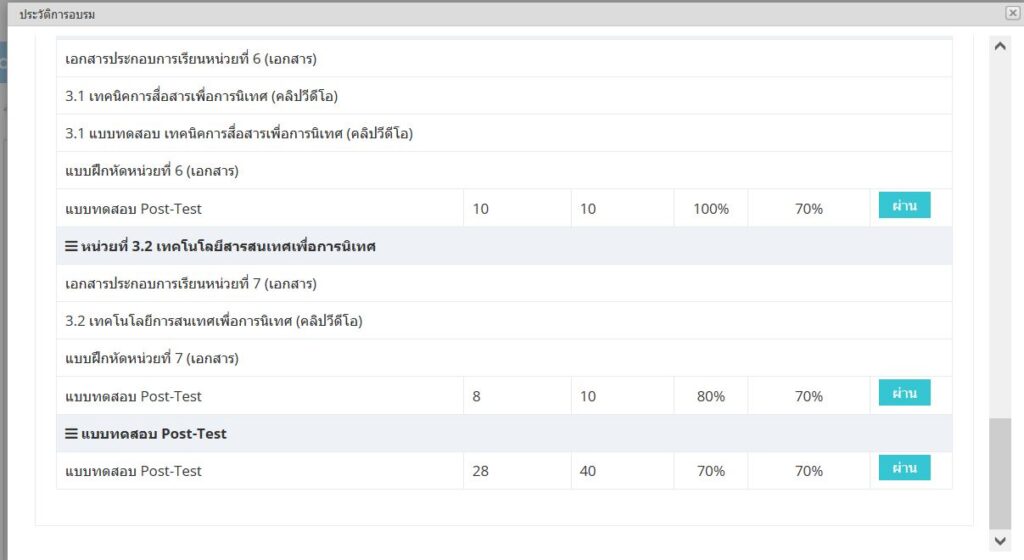Open แบบฝึกหัดหน่วยที่ 6 document
This screenshot has width=1024, height=560.
(152, 171)
